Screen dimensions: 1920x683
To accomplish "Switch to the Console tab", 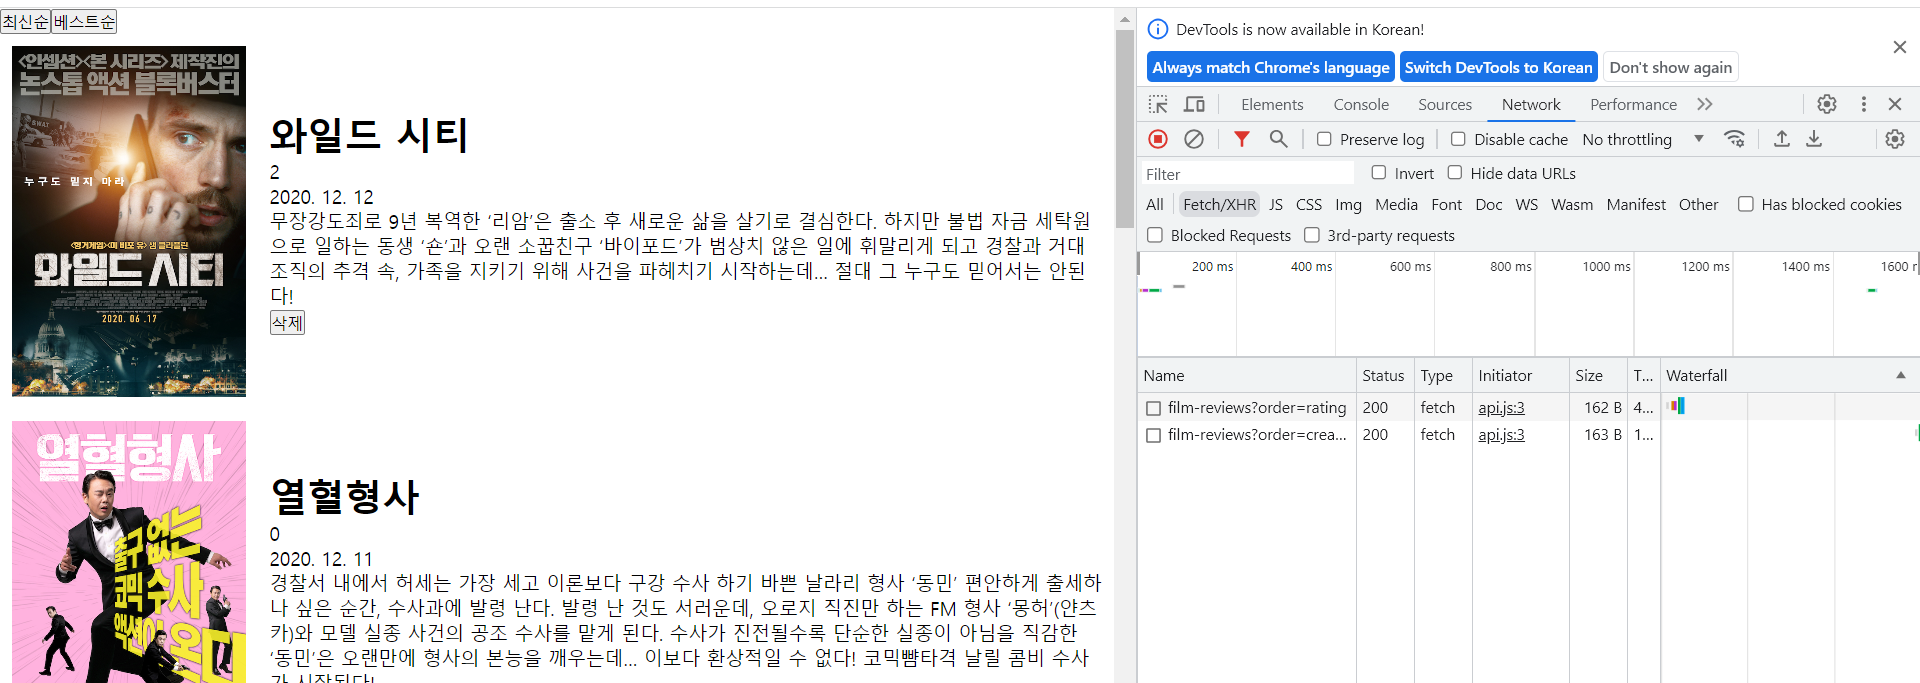I will tap(1361, 104).
